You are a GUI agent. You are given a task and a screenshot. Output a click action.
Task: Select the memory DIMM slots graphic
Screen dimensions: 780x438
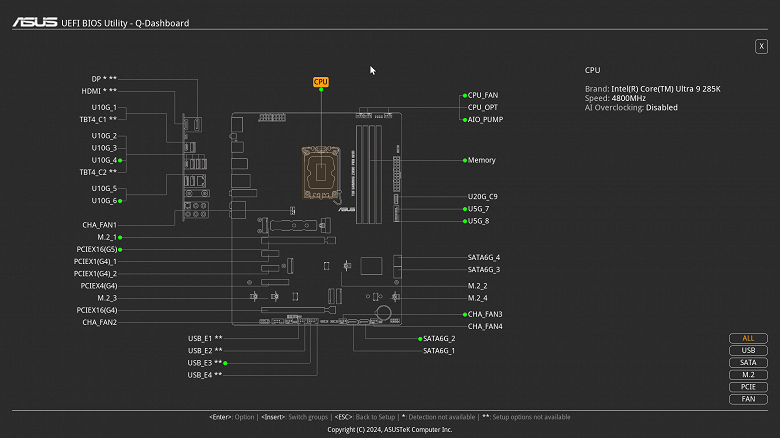(x=369, y=174)
